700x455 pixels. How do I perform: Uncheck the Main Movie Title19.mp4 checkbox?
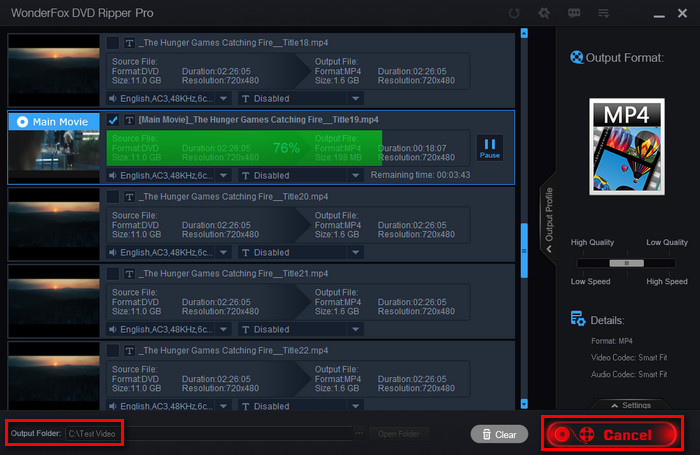(x=113, y=120)
